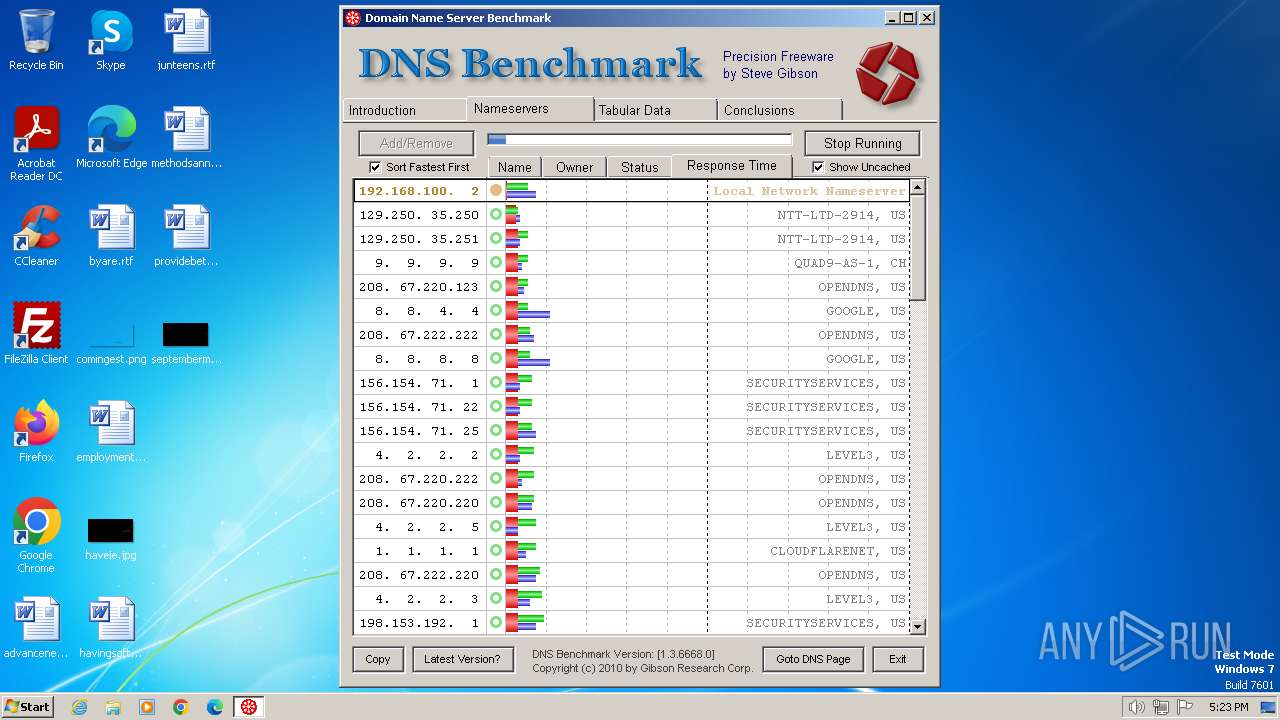Click the red GRC logo in header
The width and height of the screenshot is (1280, 720).
tap(887, 73)
